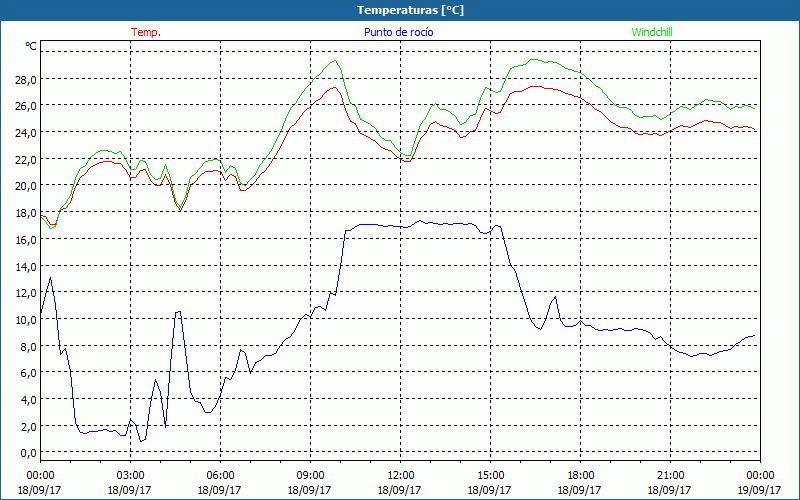The width and height of the screenshot is (800, 500).
Task: Click the red temperature dip near 12:15
Action: point(407,161)
